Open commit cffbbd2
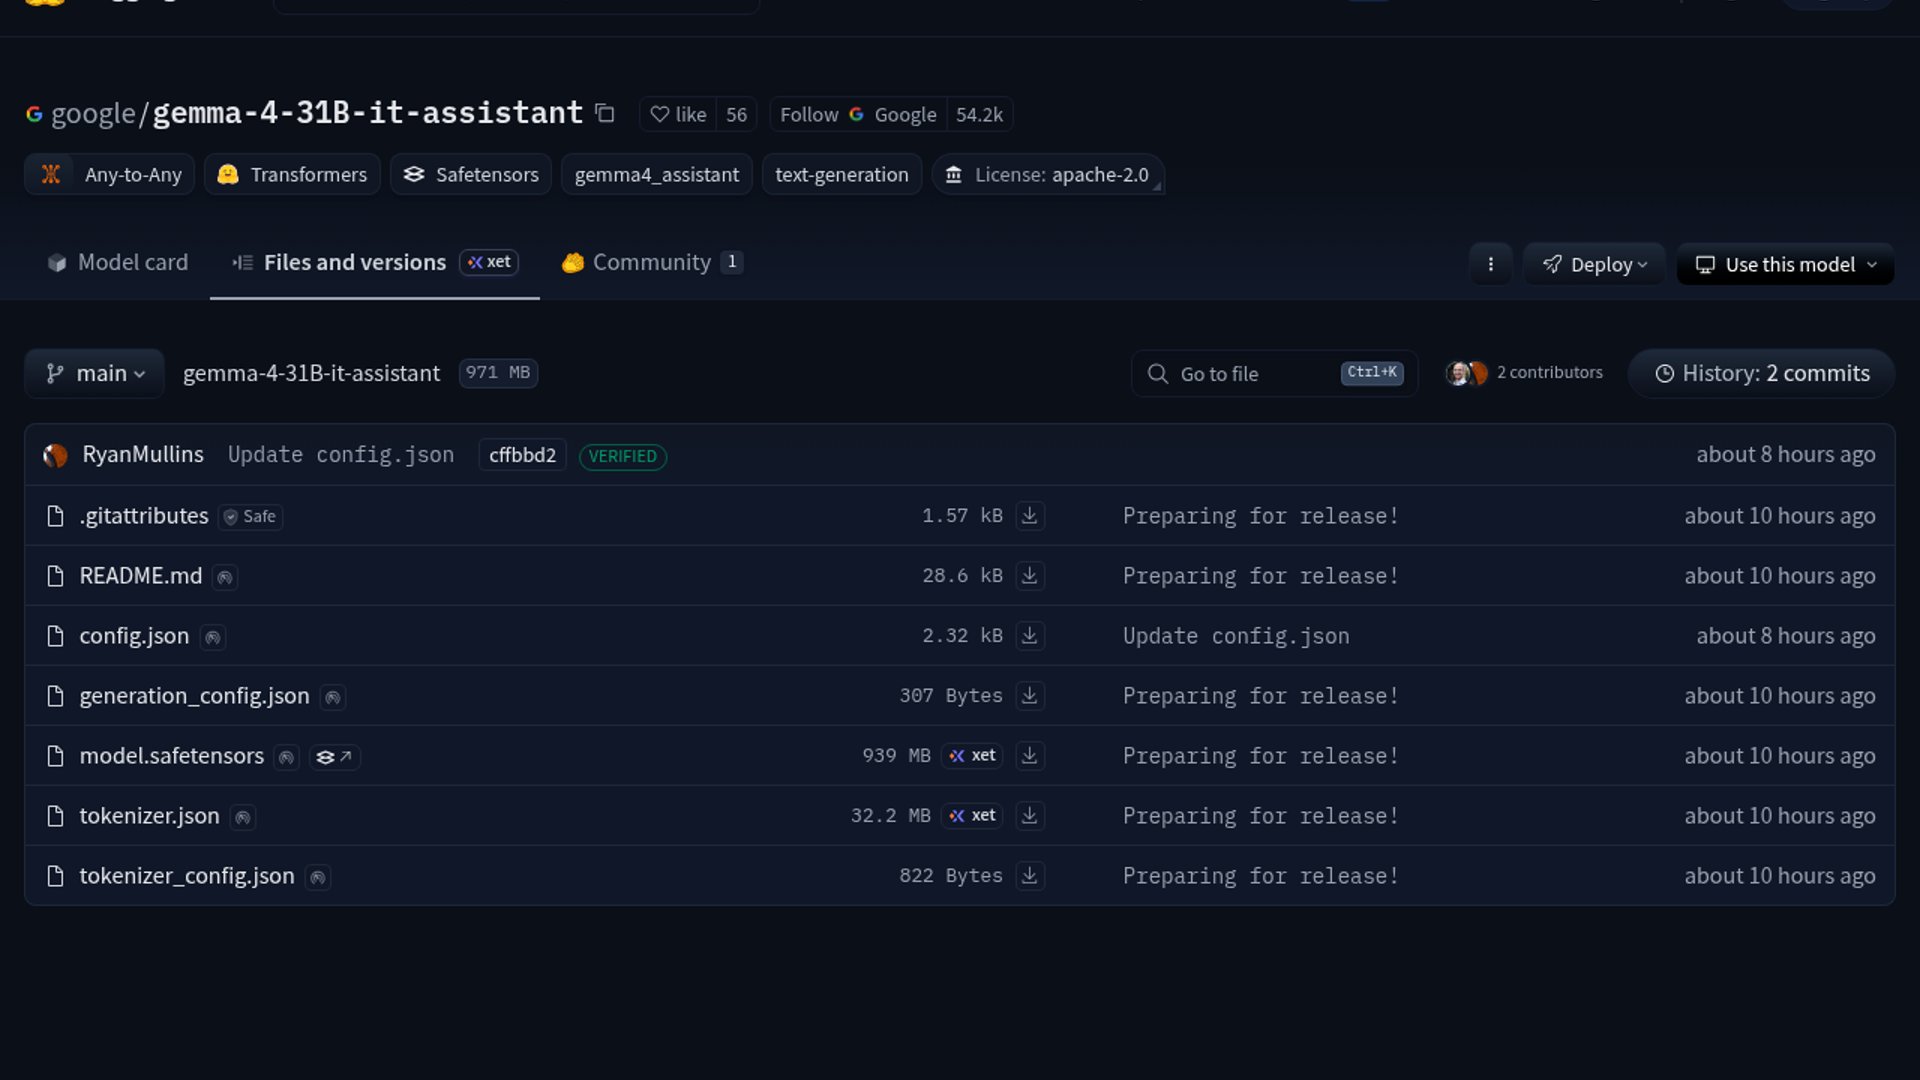The width and height of the screenshot is (1920, 1080). tap(522, 455)
